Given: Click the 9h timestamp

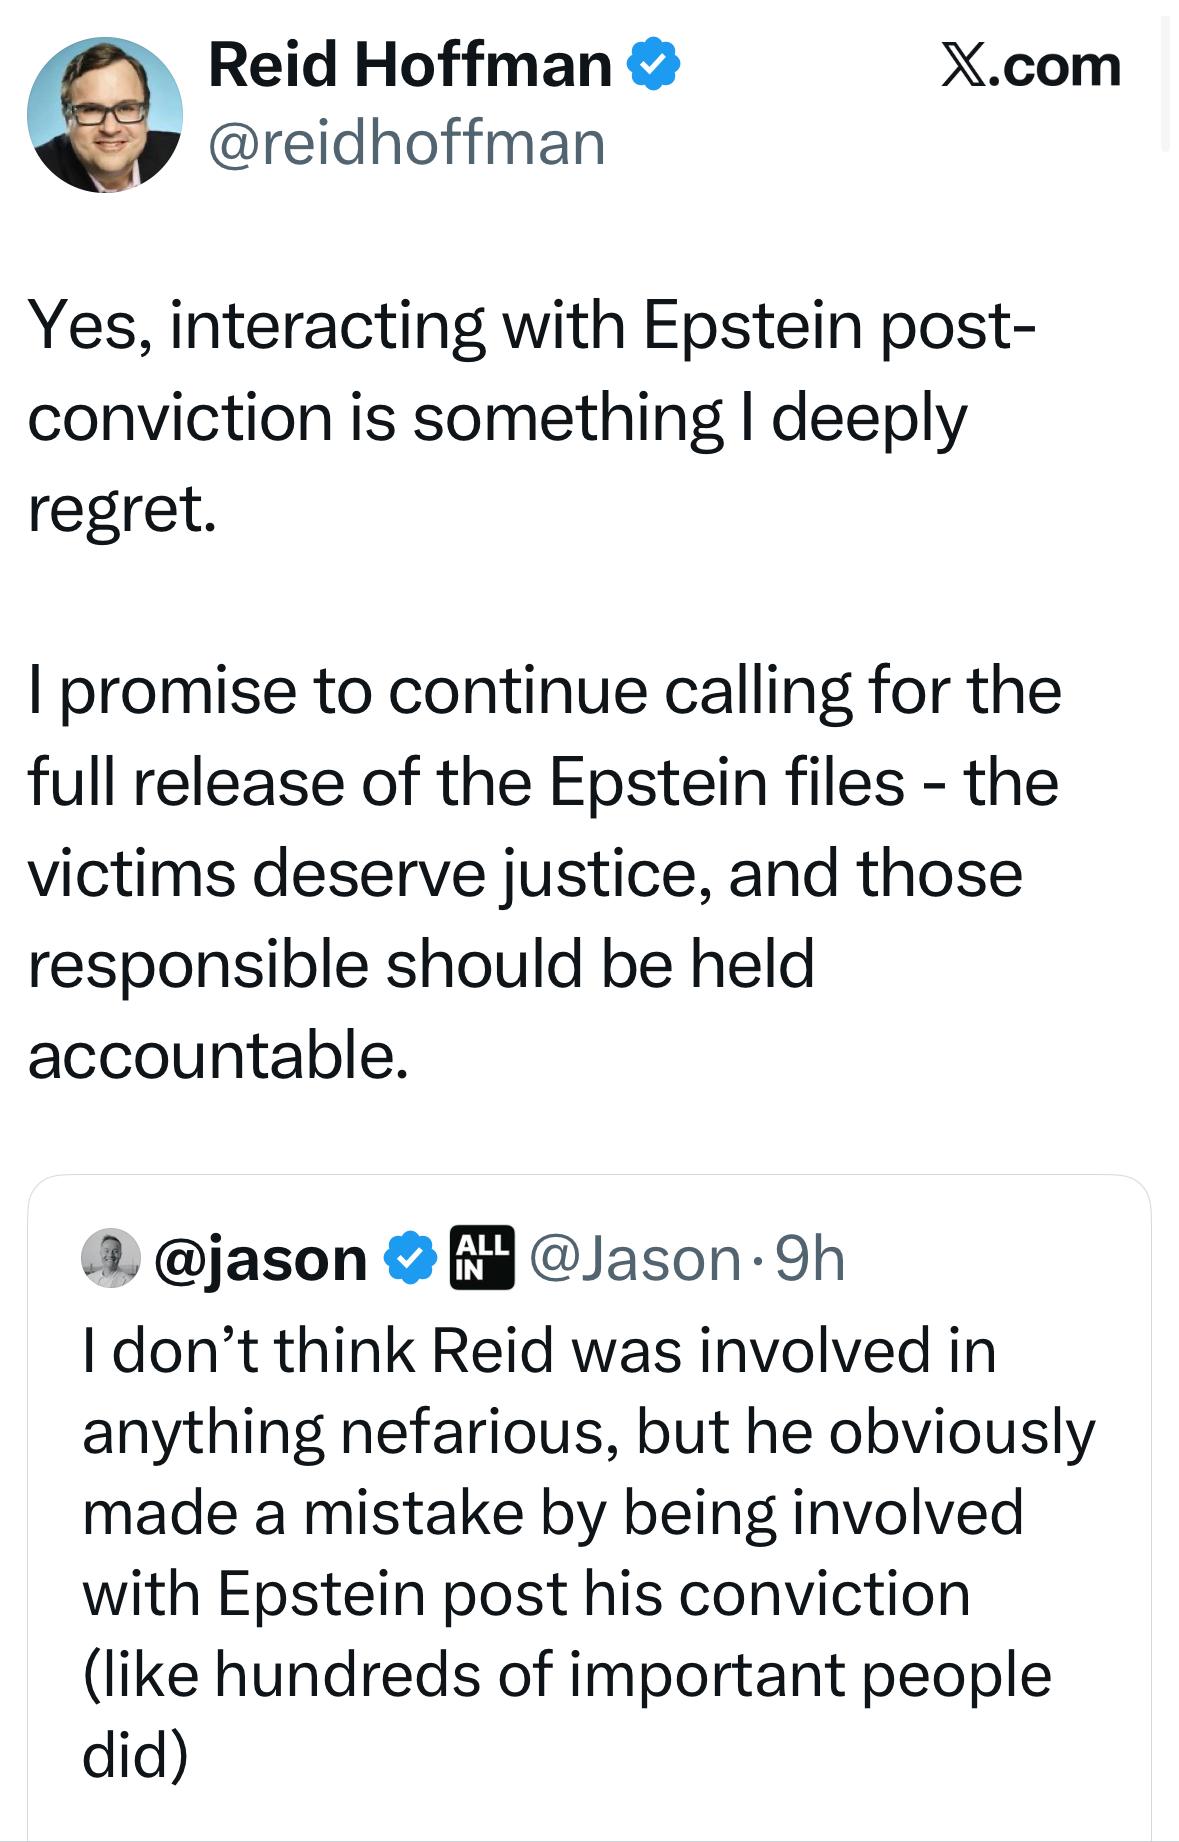Looking at the screenshot, I should click(810, 1258).
